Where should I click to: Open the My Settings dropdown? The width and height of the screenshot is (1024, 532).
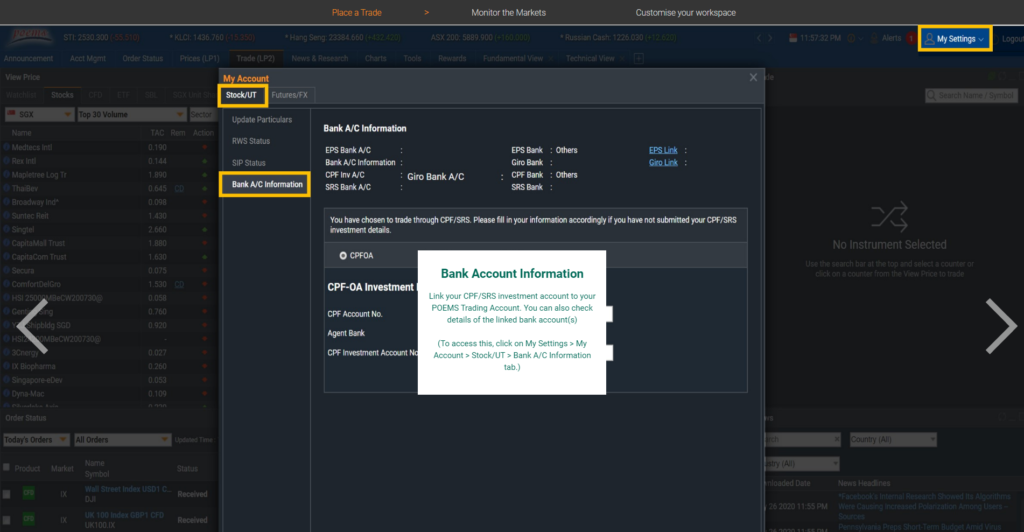pyautogui.click(x=955, y=39)
